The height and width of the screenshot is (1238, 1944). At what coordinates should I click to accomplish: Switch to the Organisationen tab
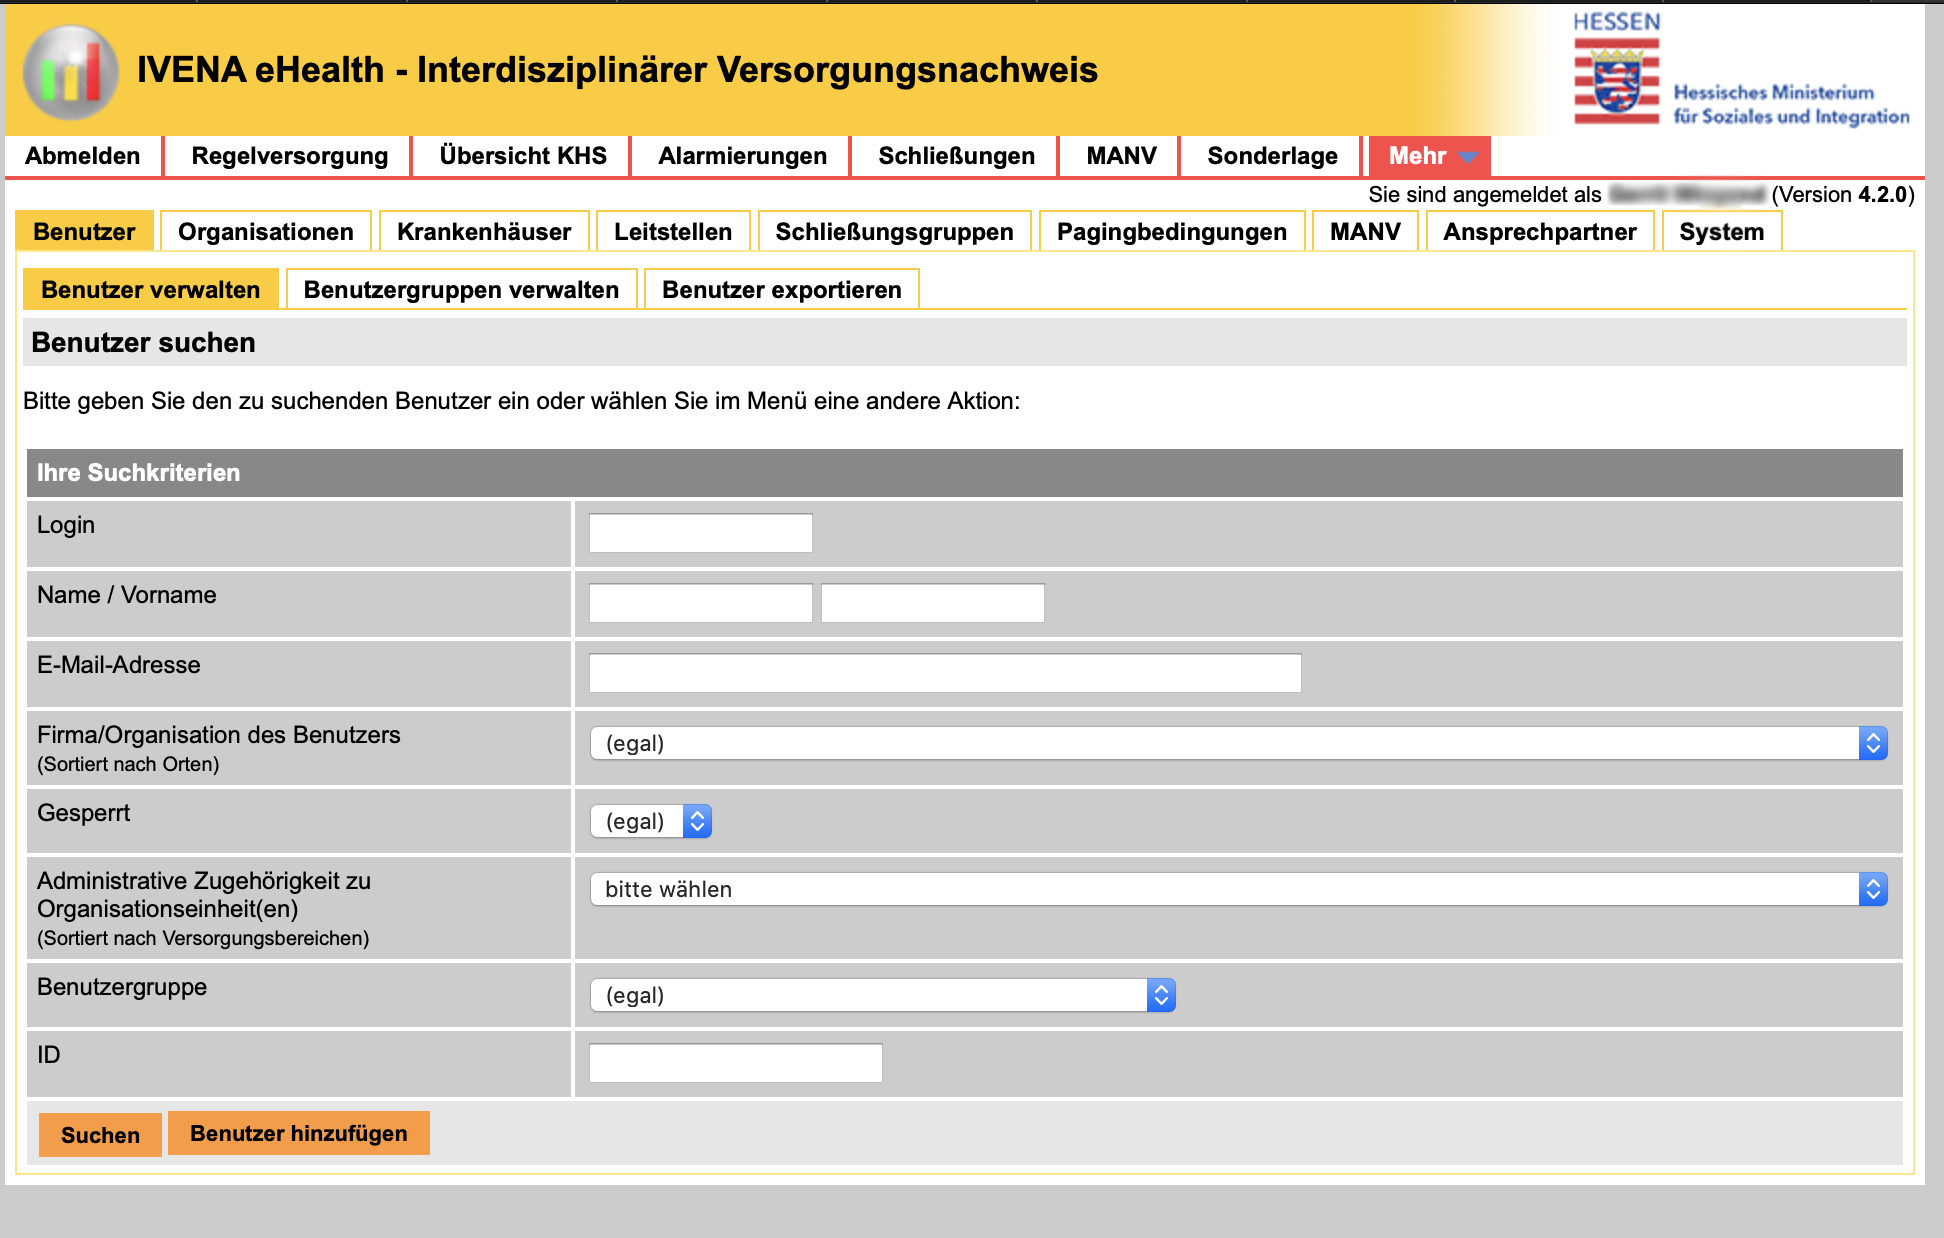(265, 232)
